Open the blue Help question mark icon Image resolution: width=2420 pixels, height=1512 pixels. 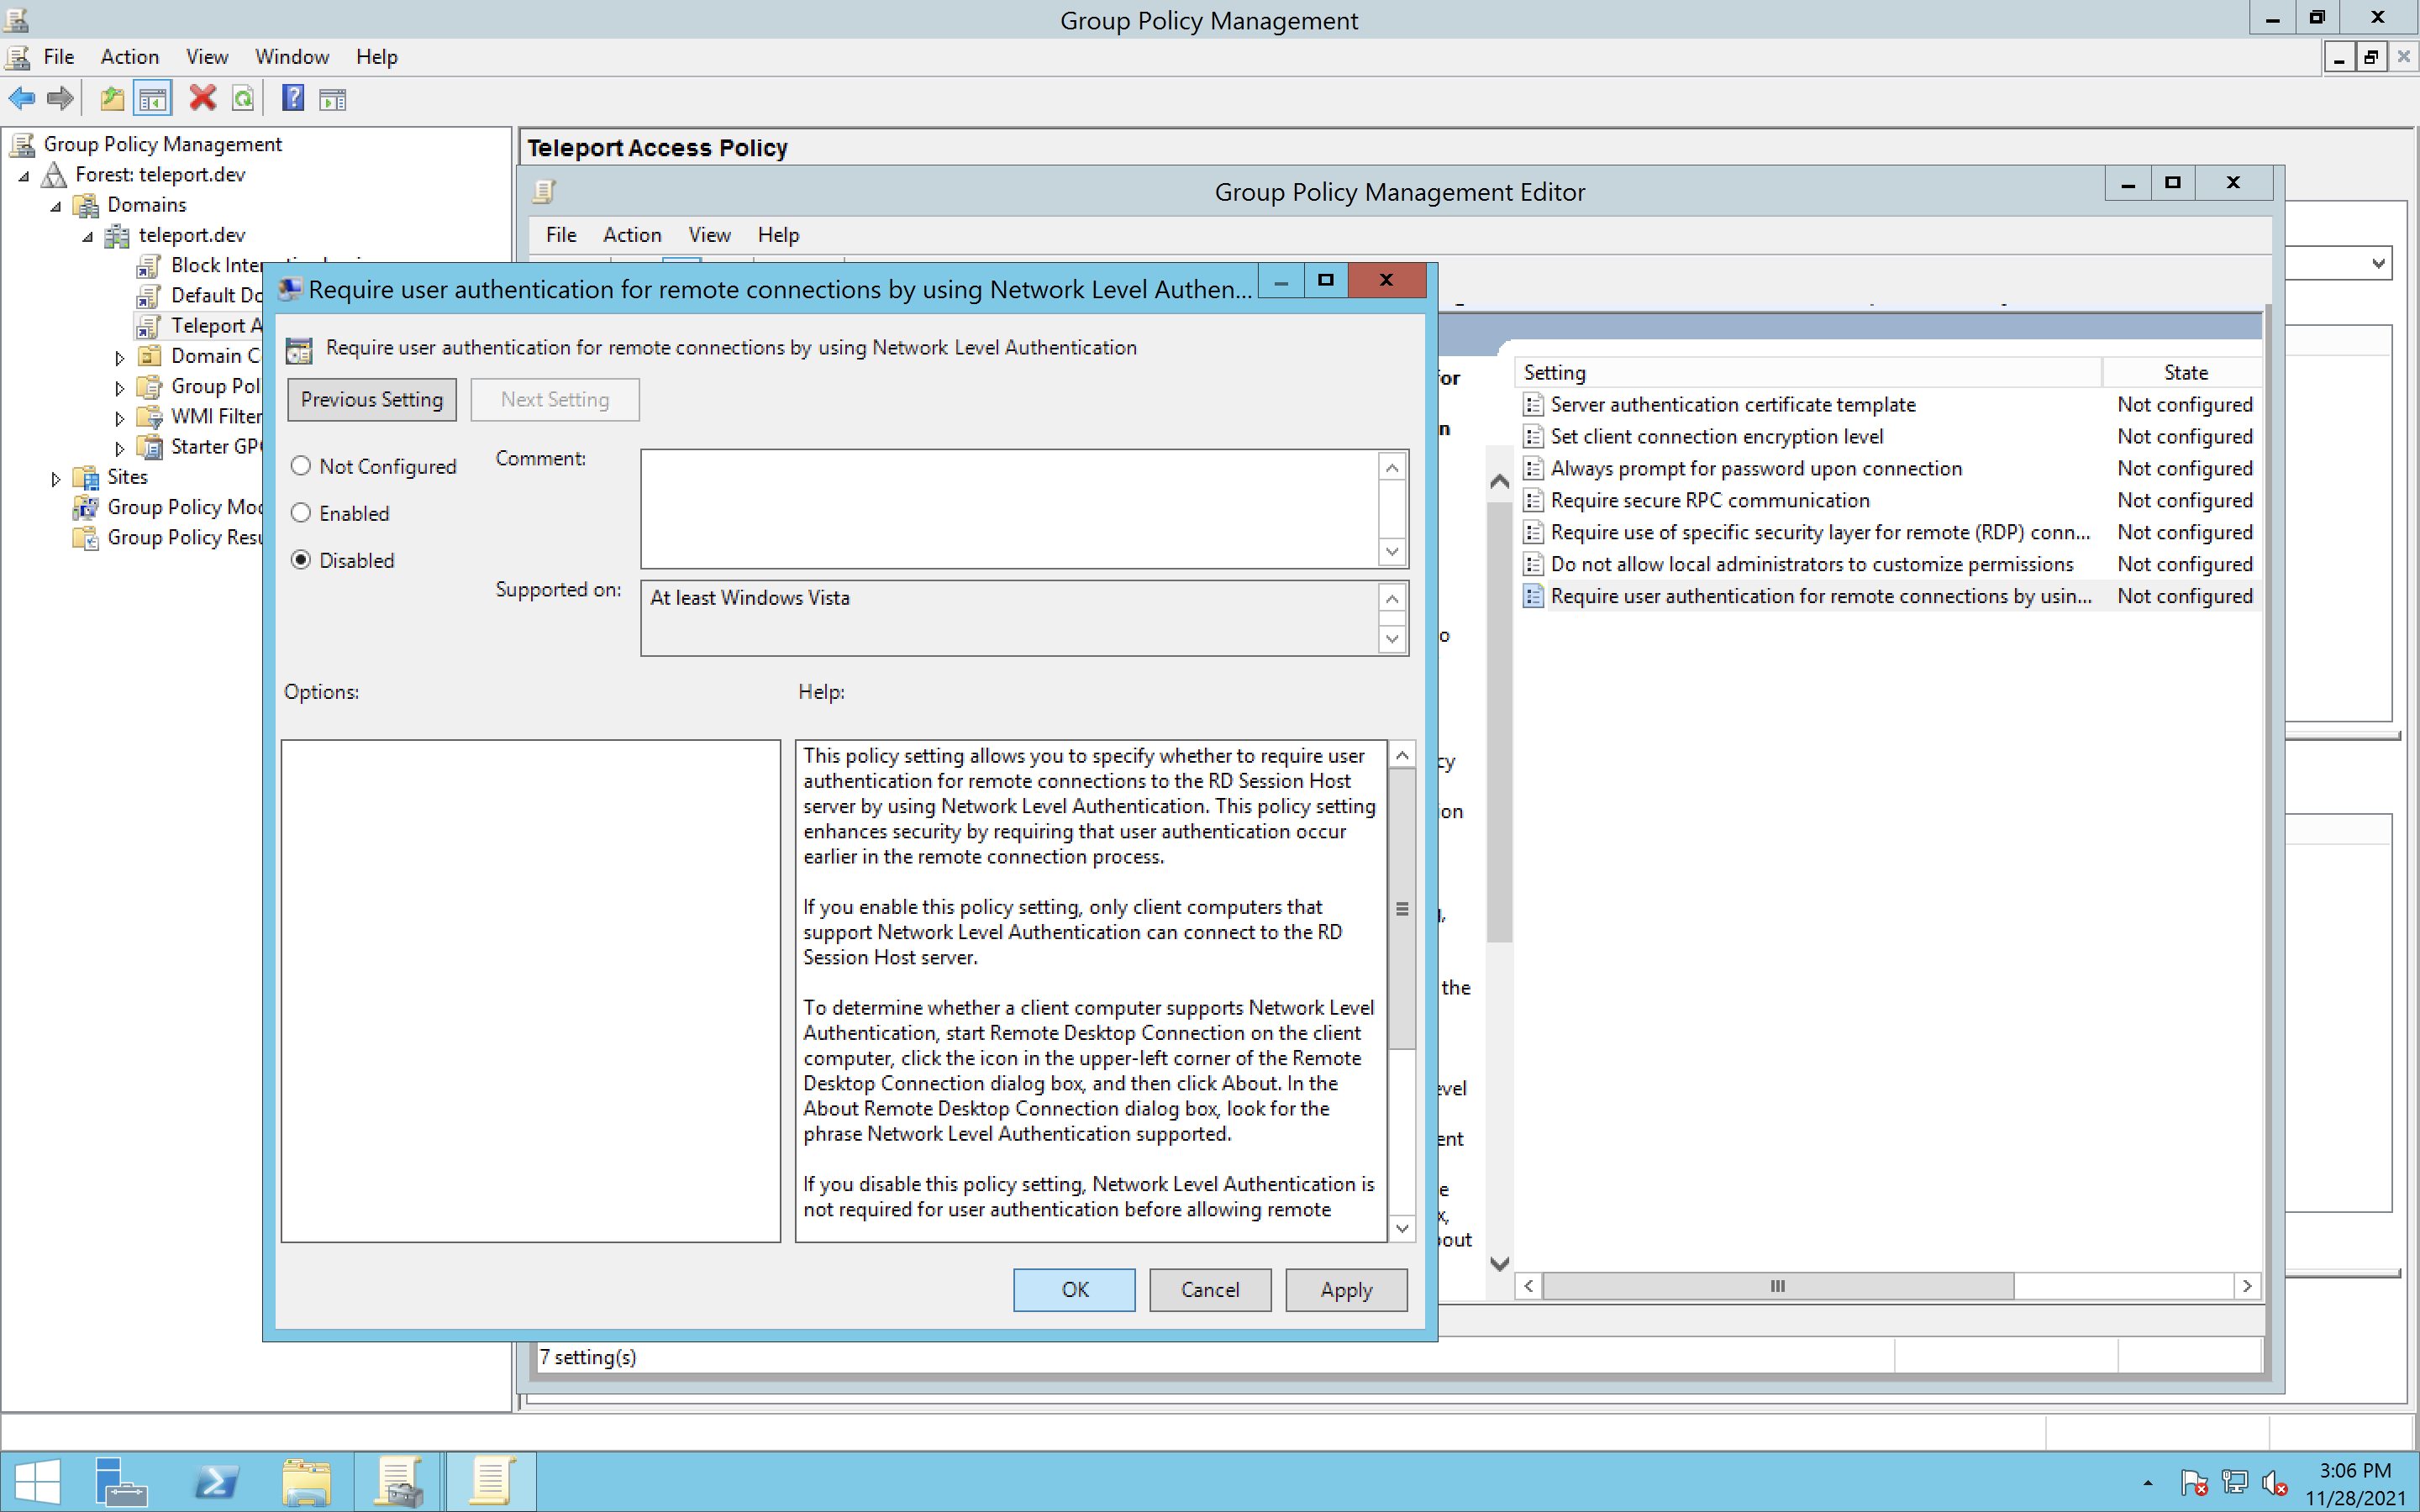tap(293, 98)
